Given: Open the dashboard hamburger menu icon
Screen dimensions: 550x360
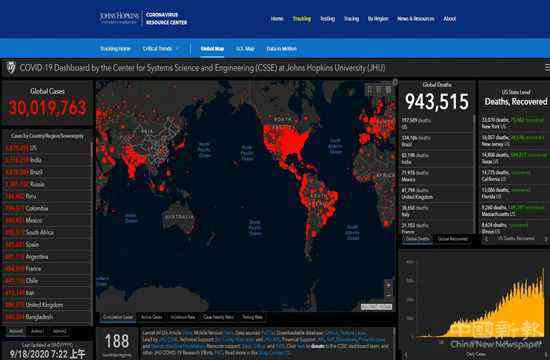Looking at the screenshot, I should pos(547,68).
